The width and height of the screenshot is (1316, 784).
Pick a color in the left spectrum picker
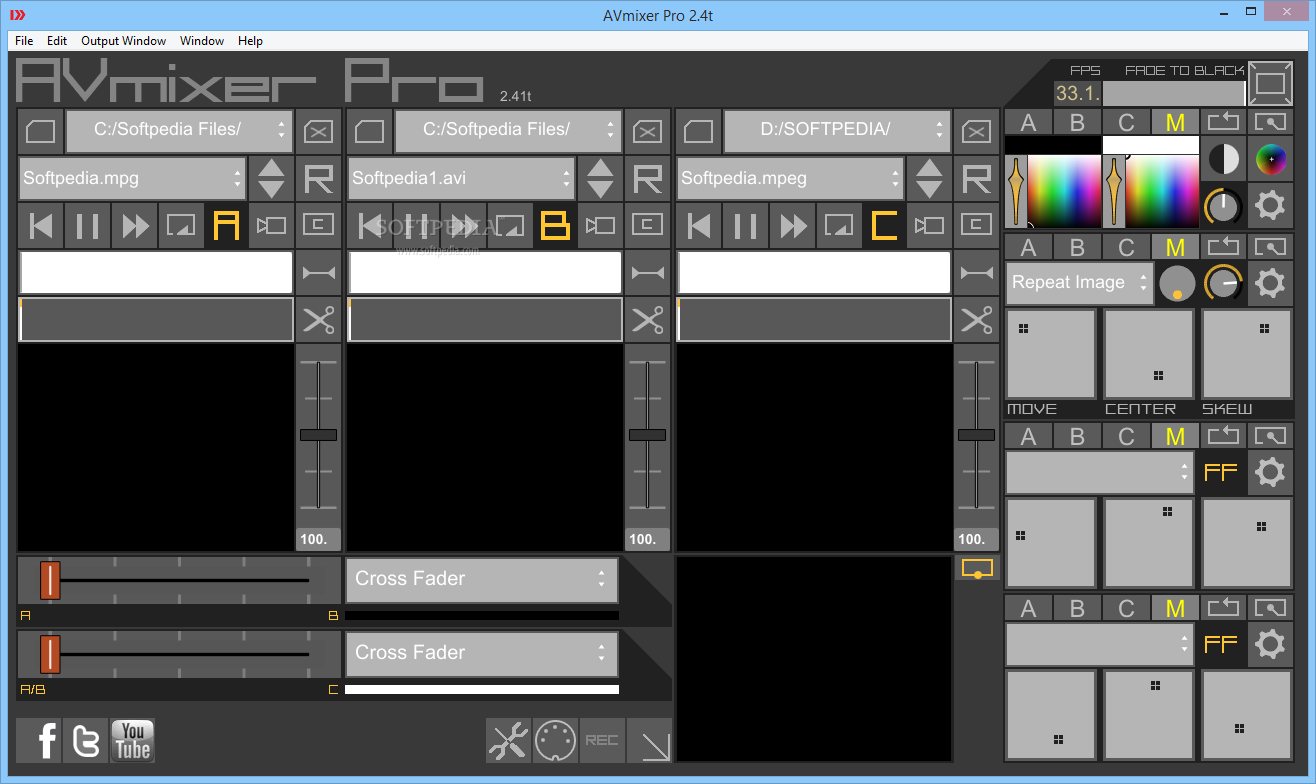[1062, 191]
